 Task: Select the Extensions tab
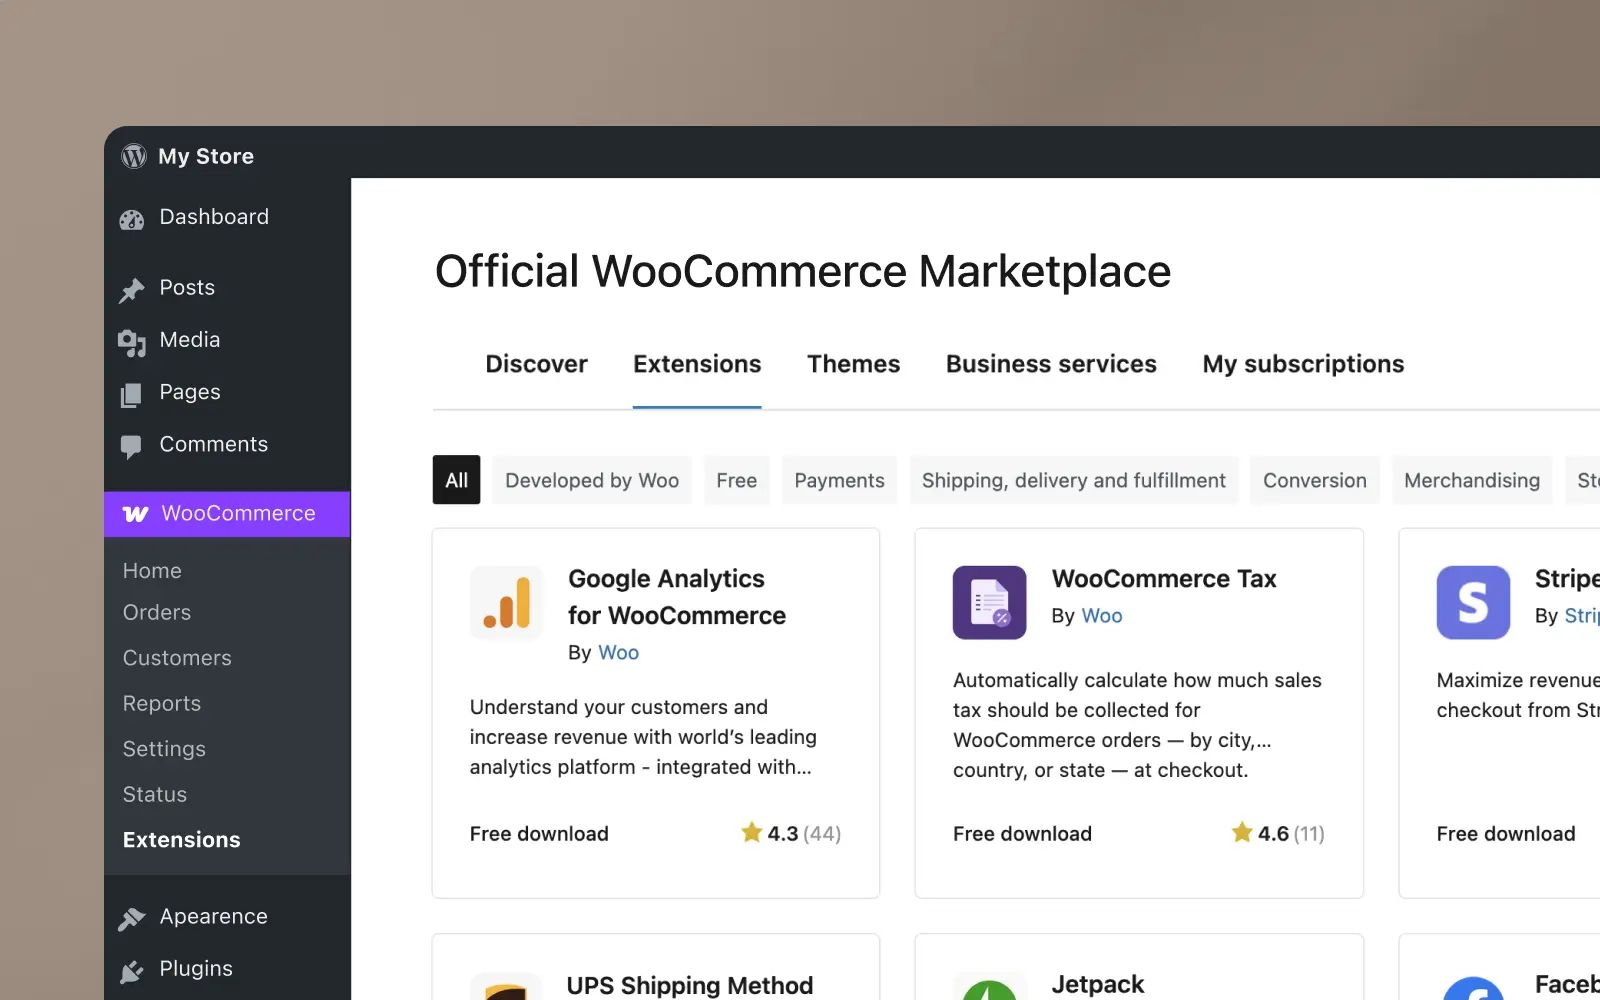(x=697, y=364)
